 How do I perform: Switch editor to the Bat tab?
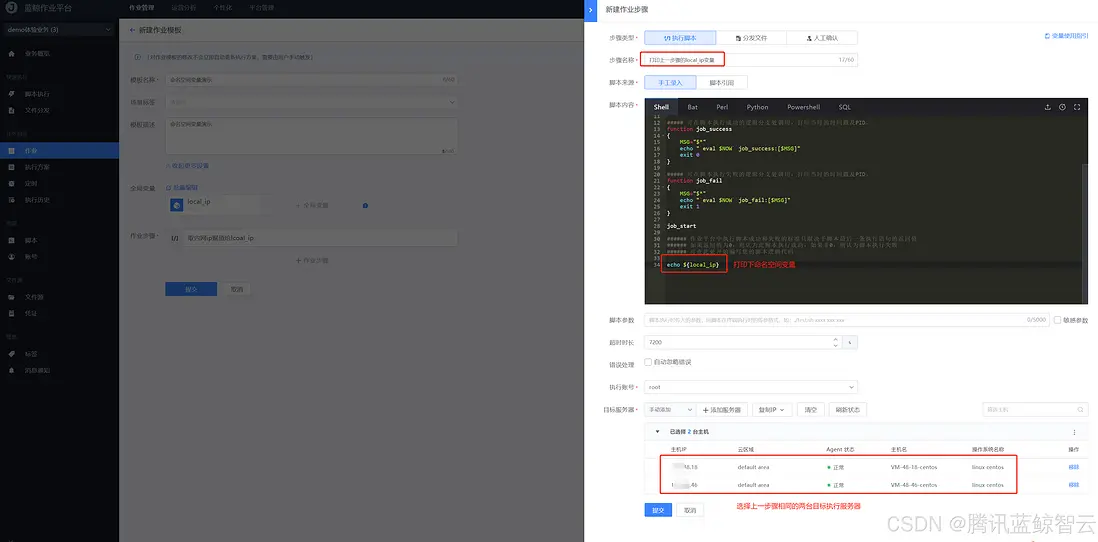coord(692,107)
